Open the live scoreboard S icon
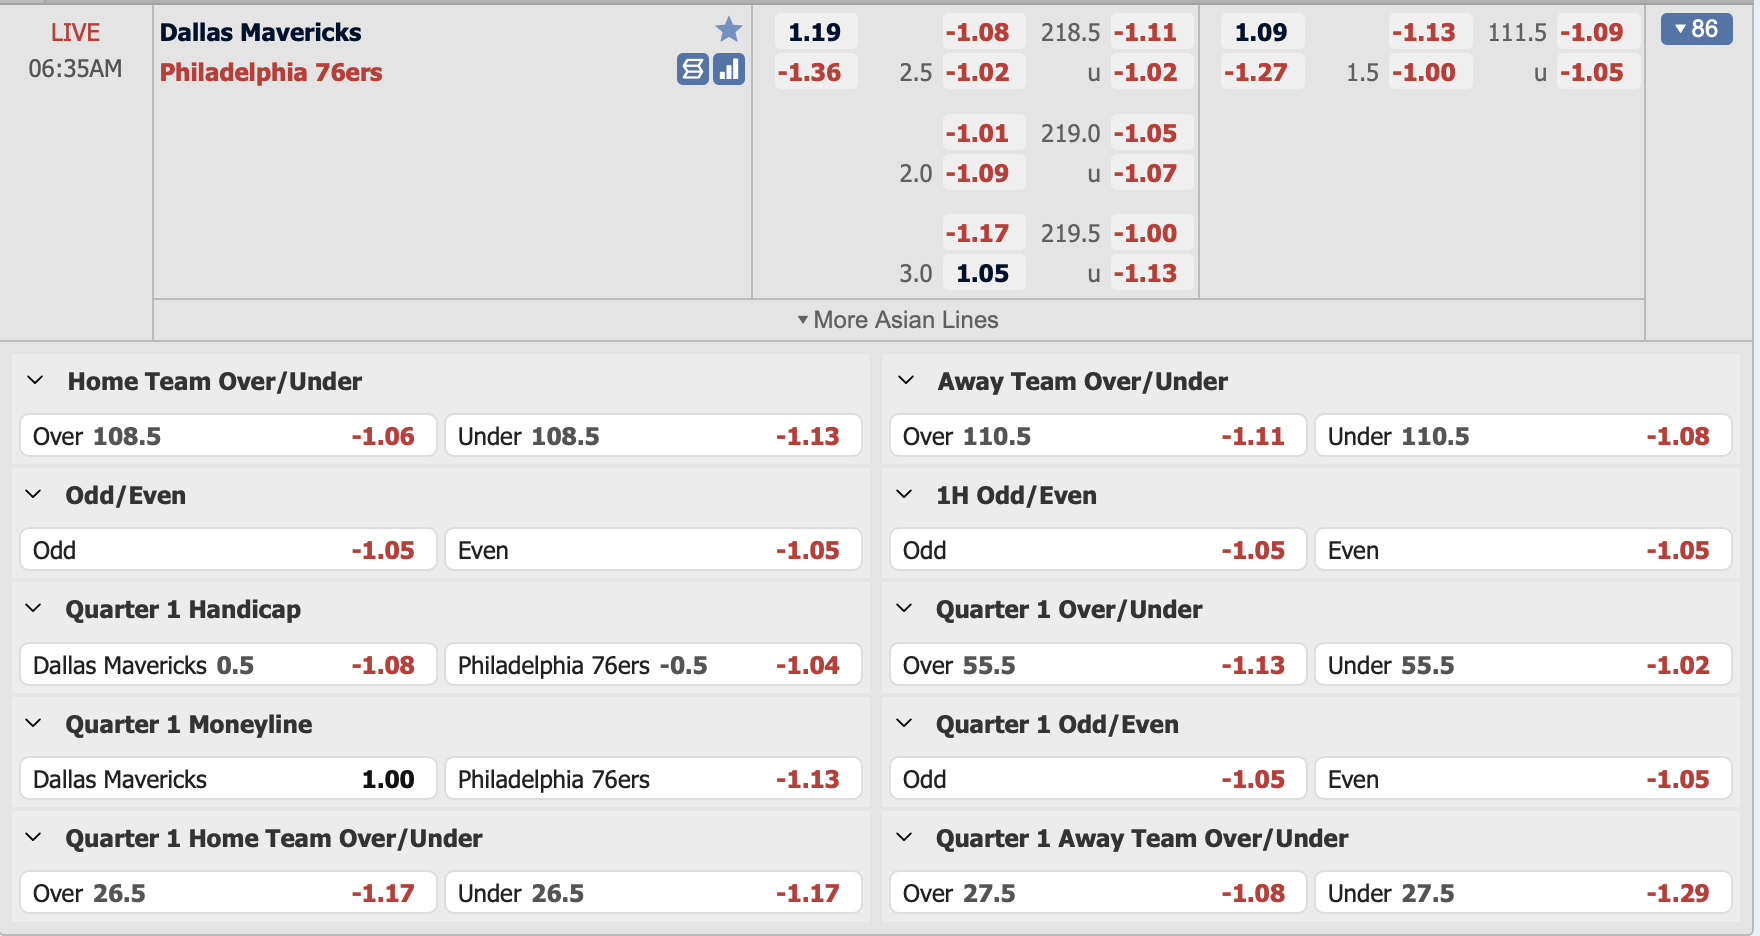 point(693,69)
